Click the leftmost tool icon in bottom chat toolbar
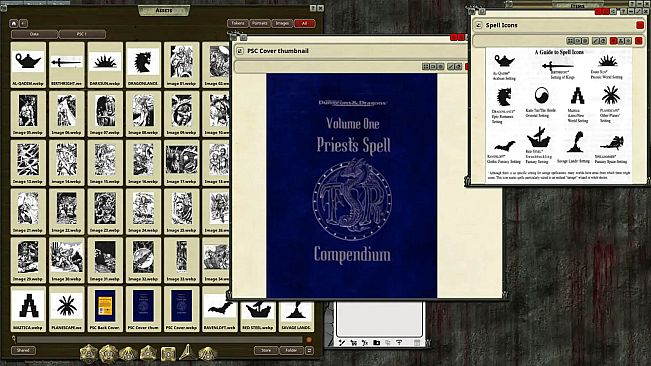This screenshot has height=366, width=651. [x=342, y=343]
